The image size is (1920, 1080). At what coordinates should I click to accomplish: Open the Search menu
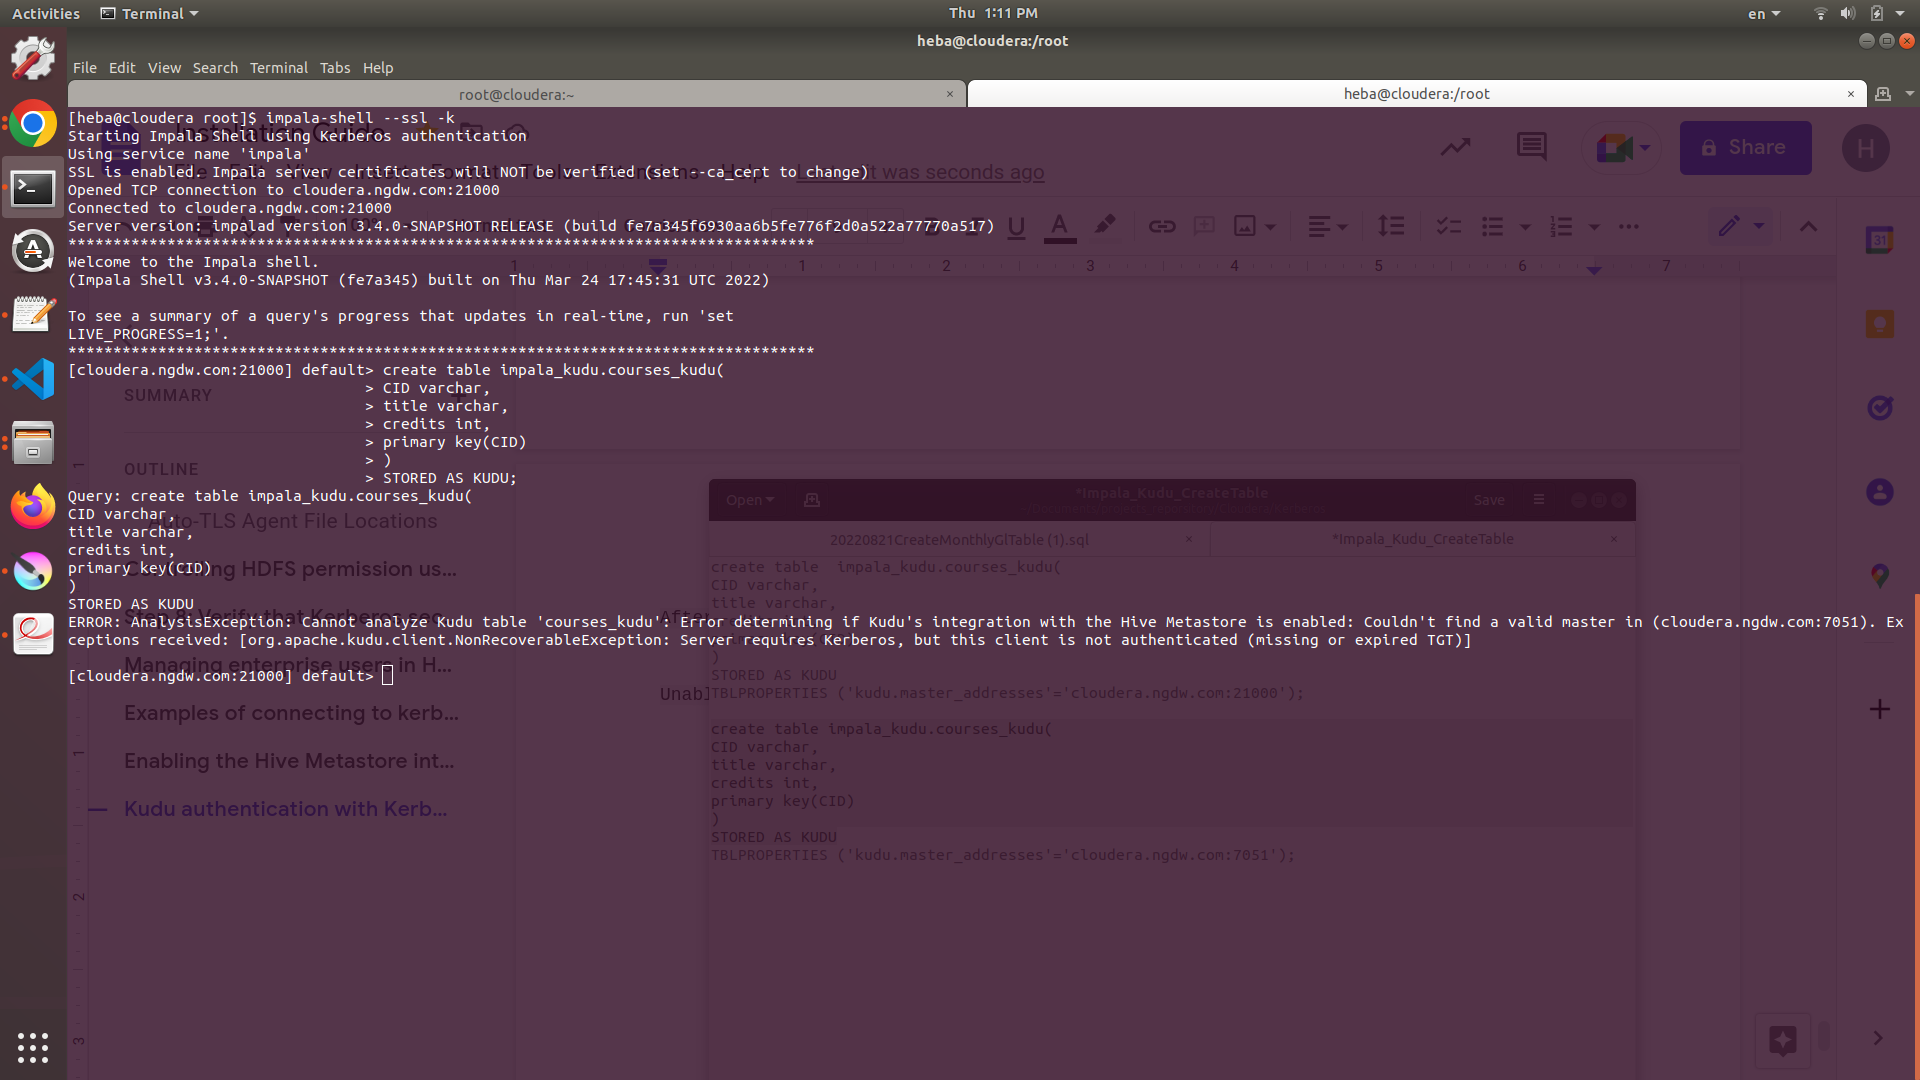215,68
